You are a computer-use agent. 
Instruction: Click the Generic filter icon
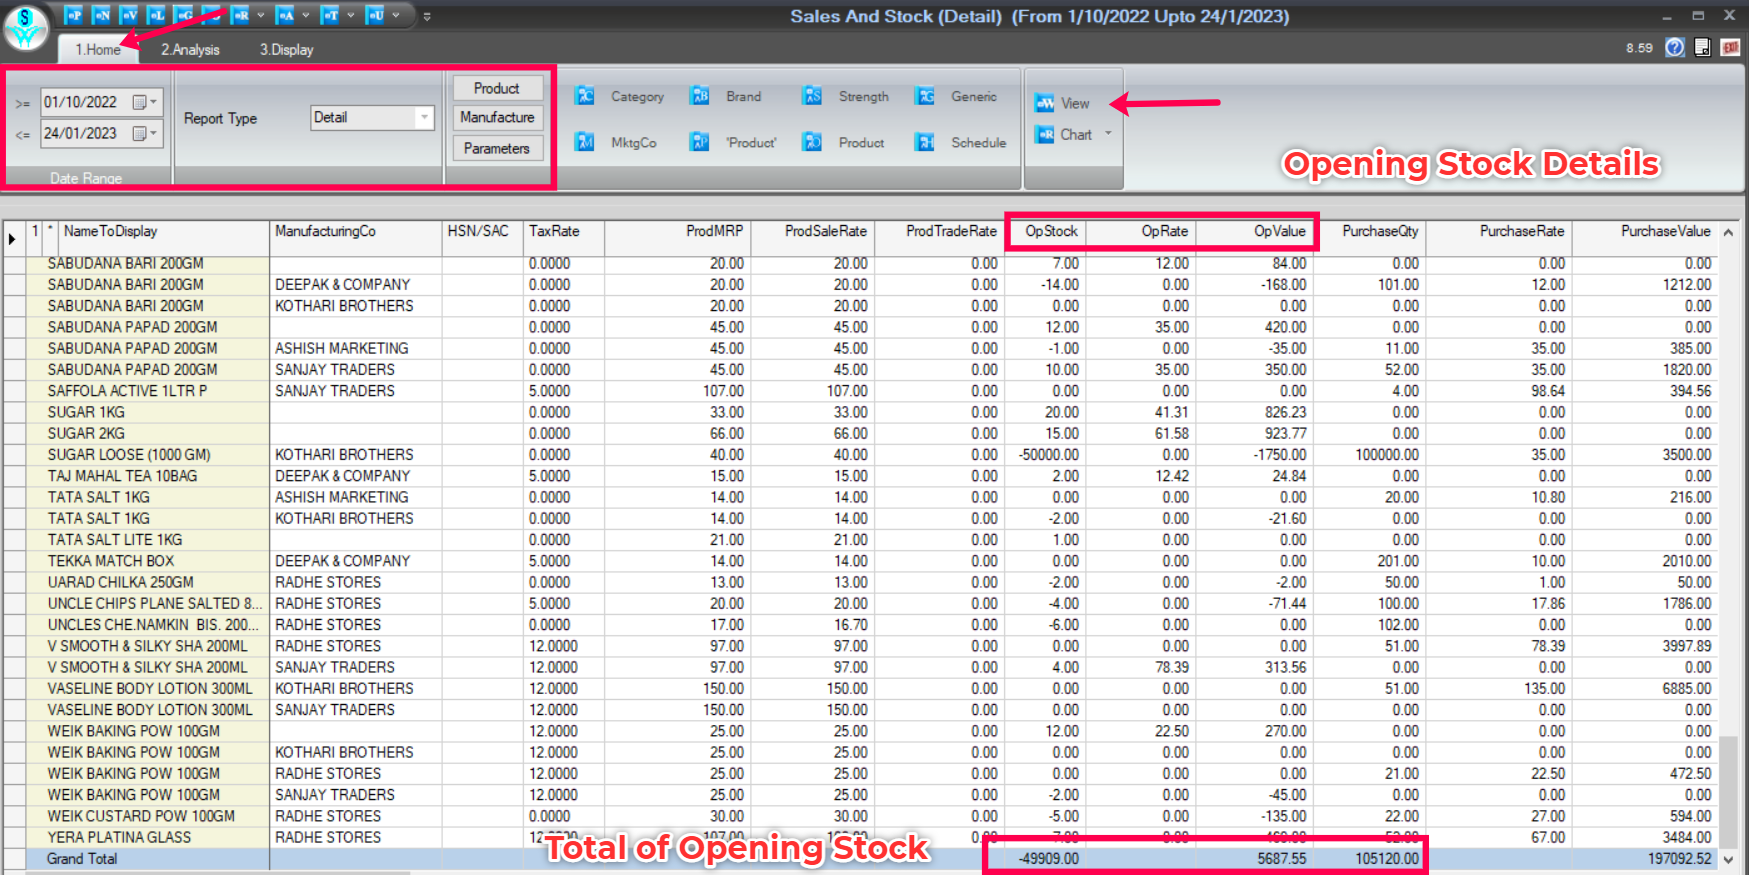[925, 96]
